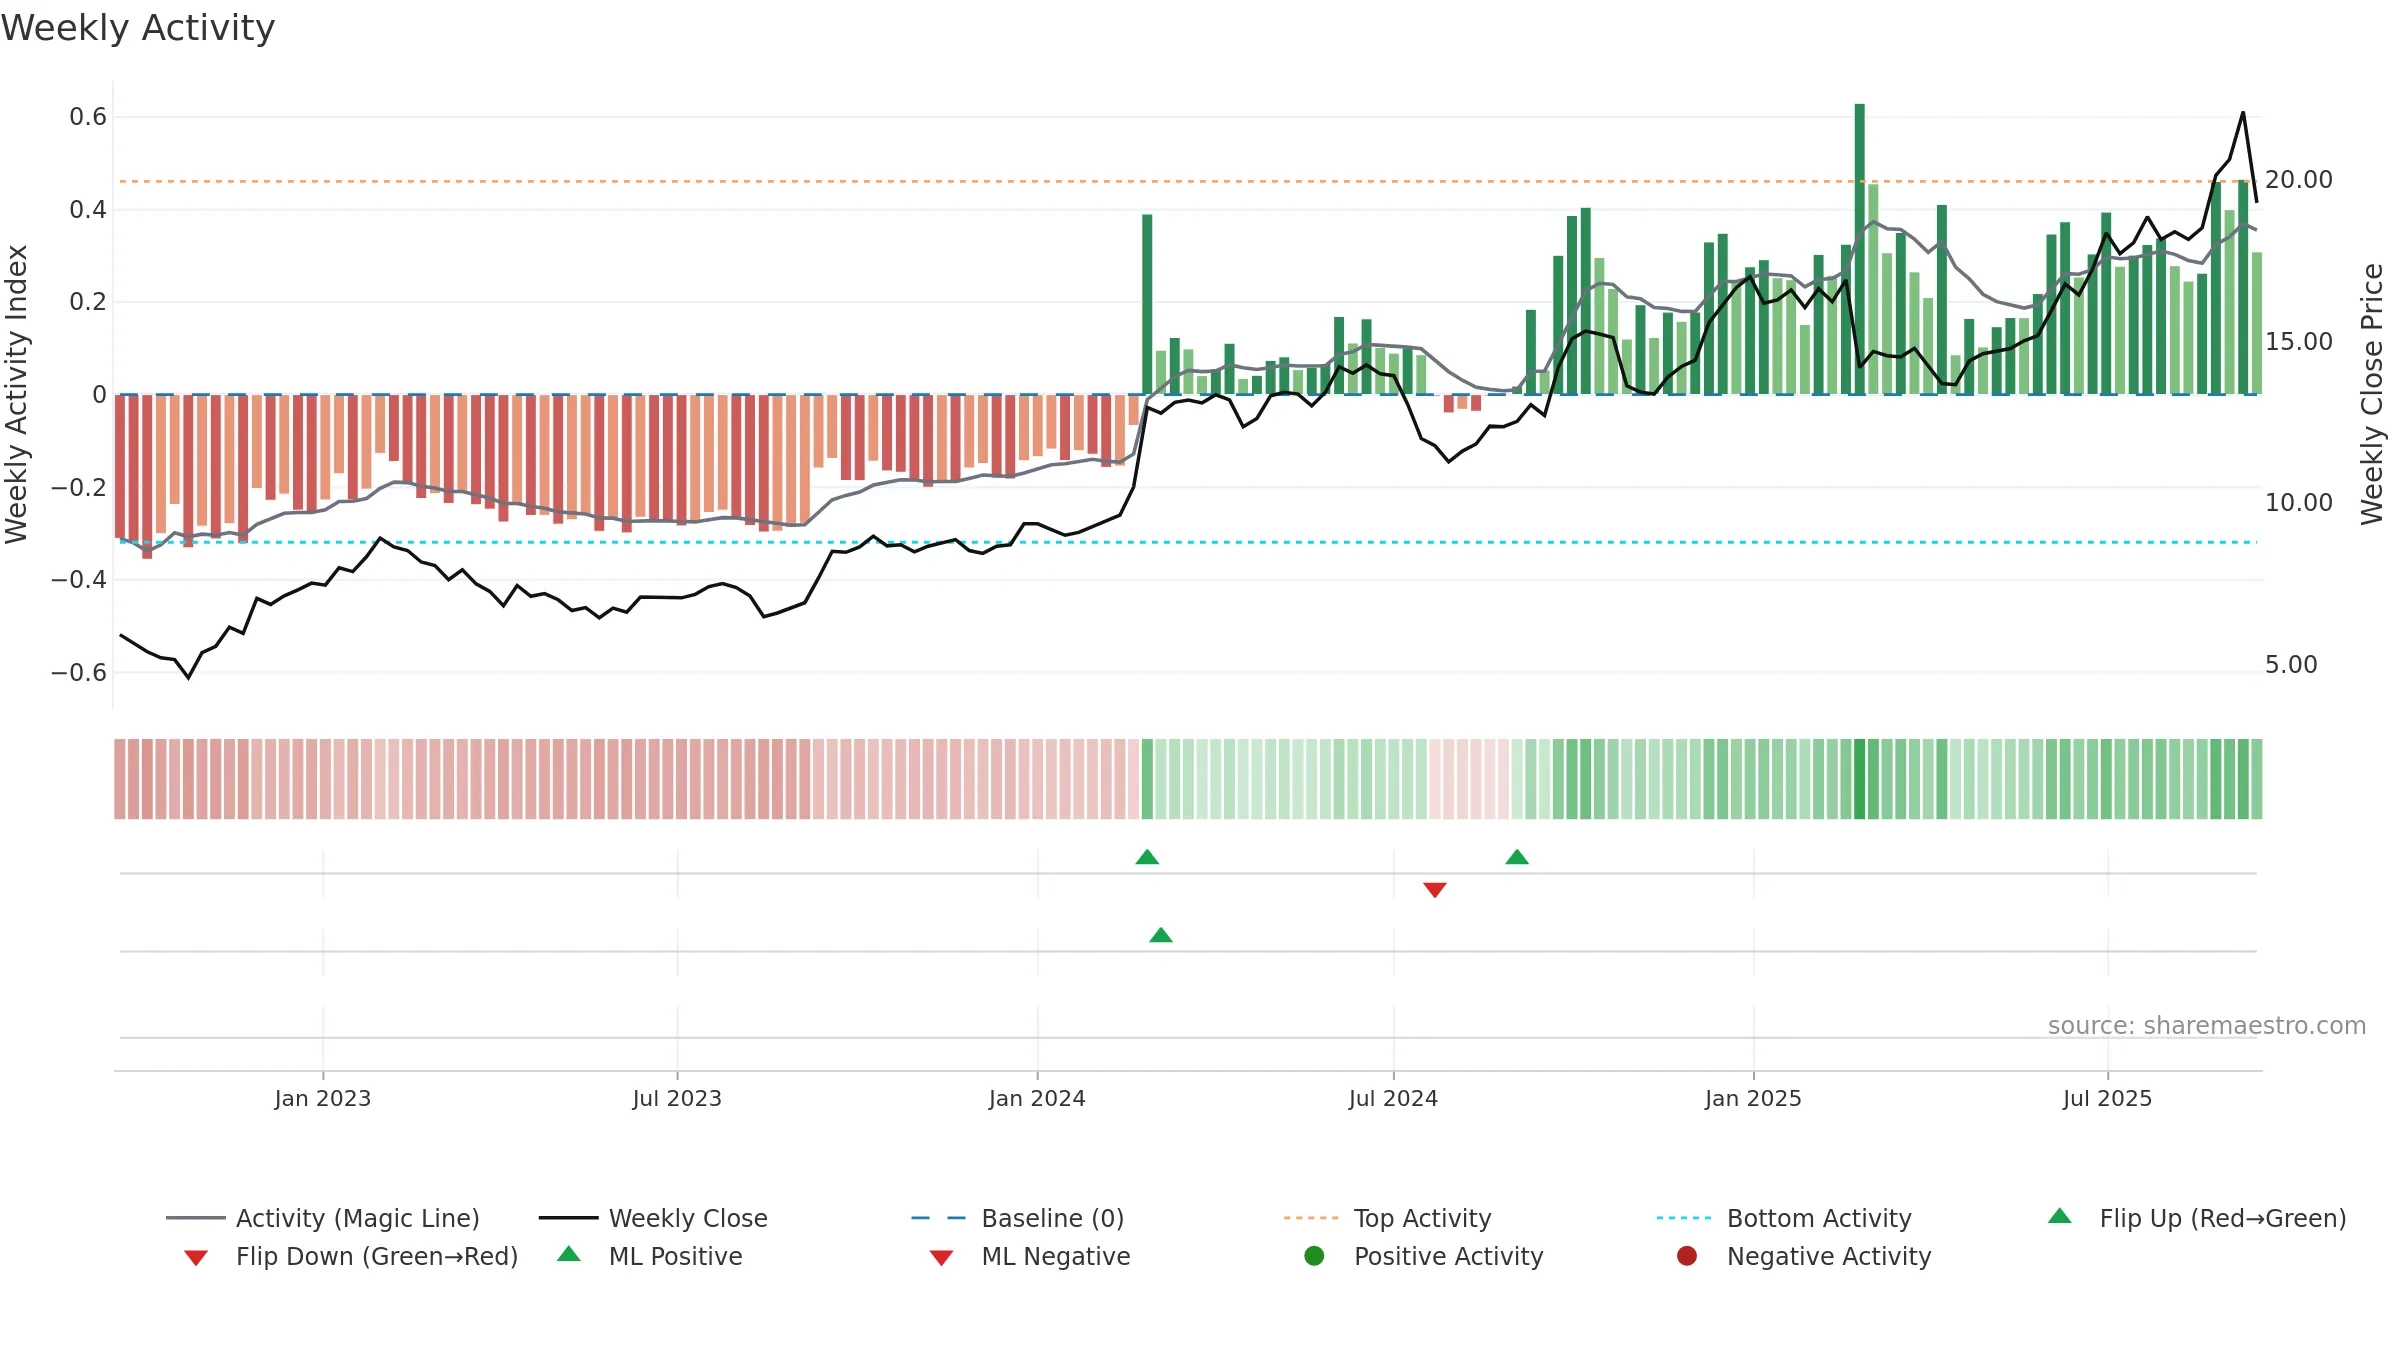Select the ML positive triangle marker on second row
This screenshot has width=2400, height=1350.
click(1161, 935)
